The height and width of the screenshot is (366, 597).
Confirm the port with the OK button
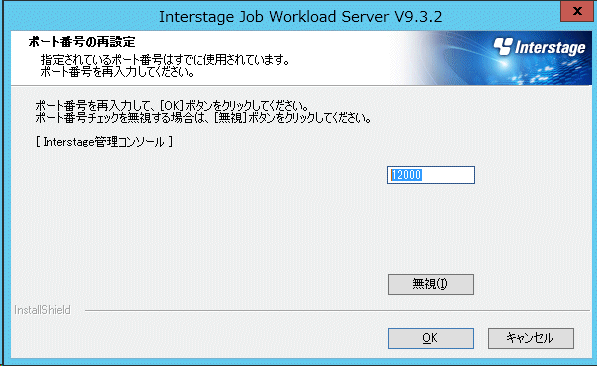(x=431, y=338)
